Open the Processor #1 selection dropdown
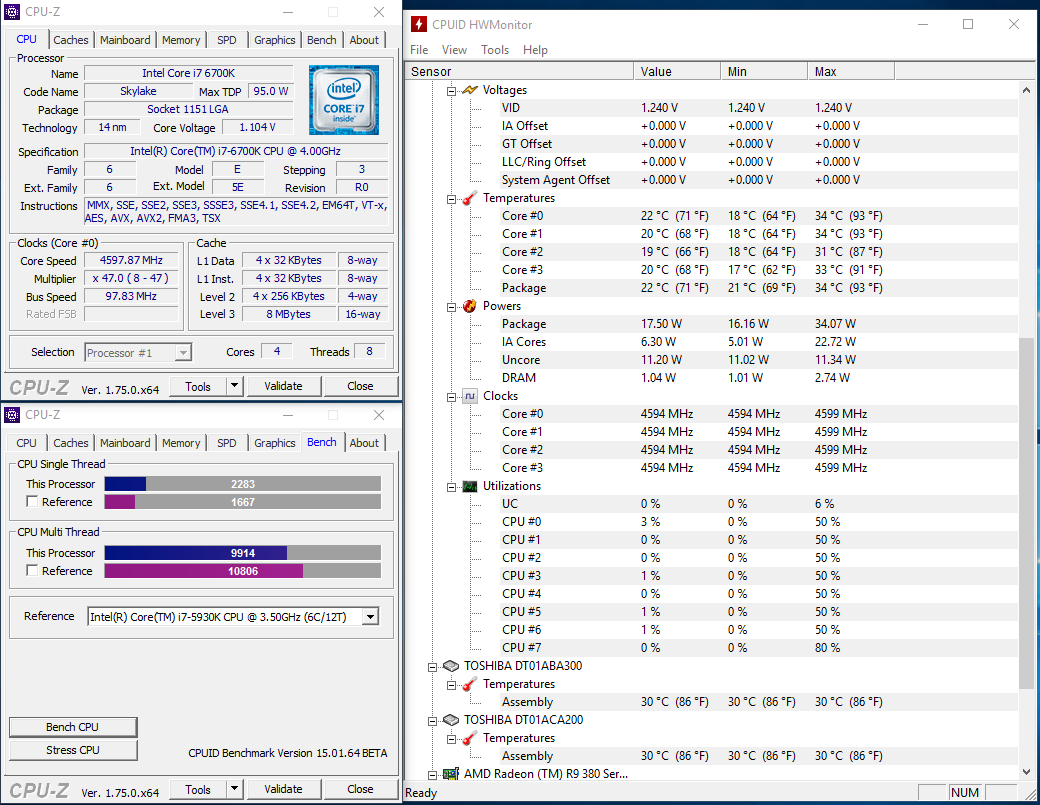Viewport: 1040px width, 805px height. point(183,353)
